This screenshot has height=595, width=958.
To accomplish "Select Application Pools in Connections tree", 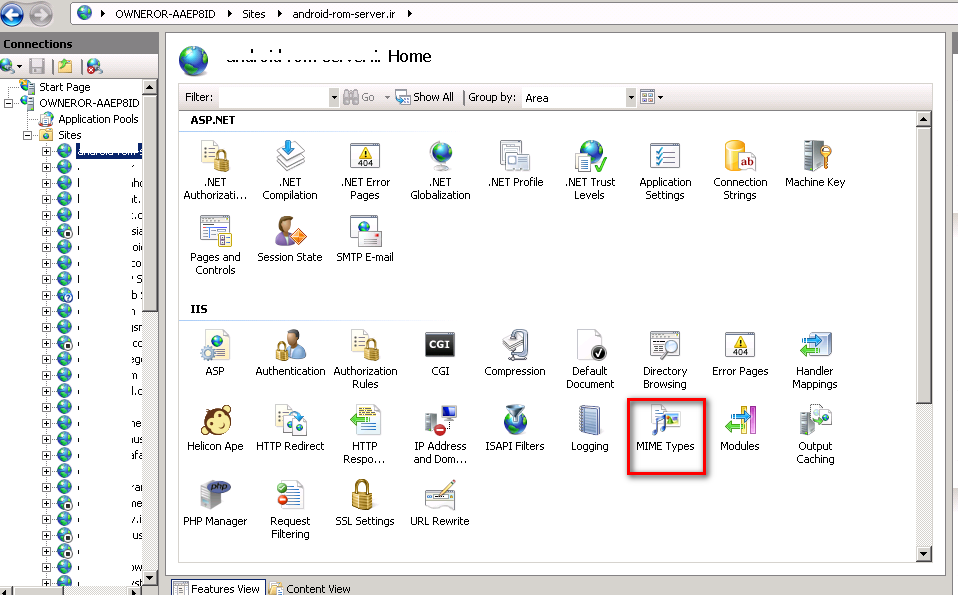I will click(x=97, y=119).
